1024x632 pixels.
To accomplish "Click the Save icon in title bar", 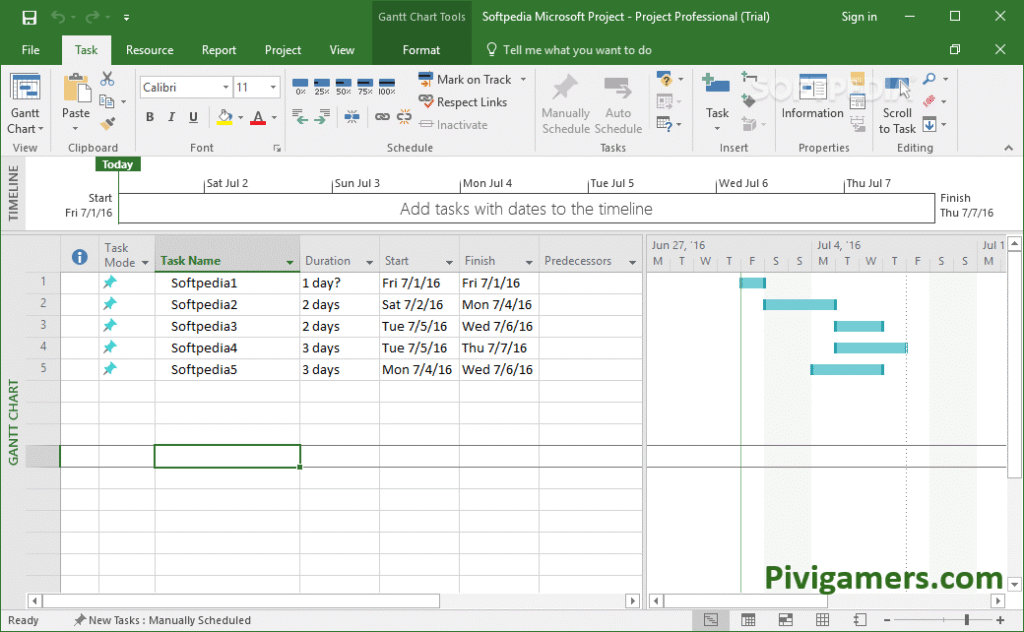I will 29,17.
